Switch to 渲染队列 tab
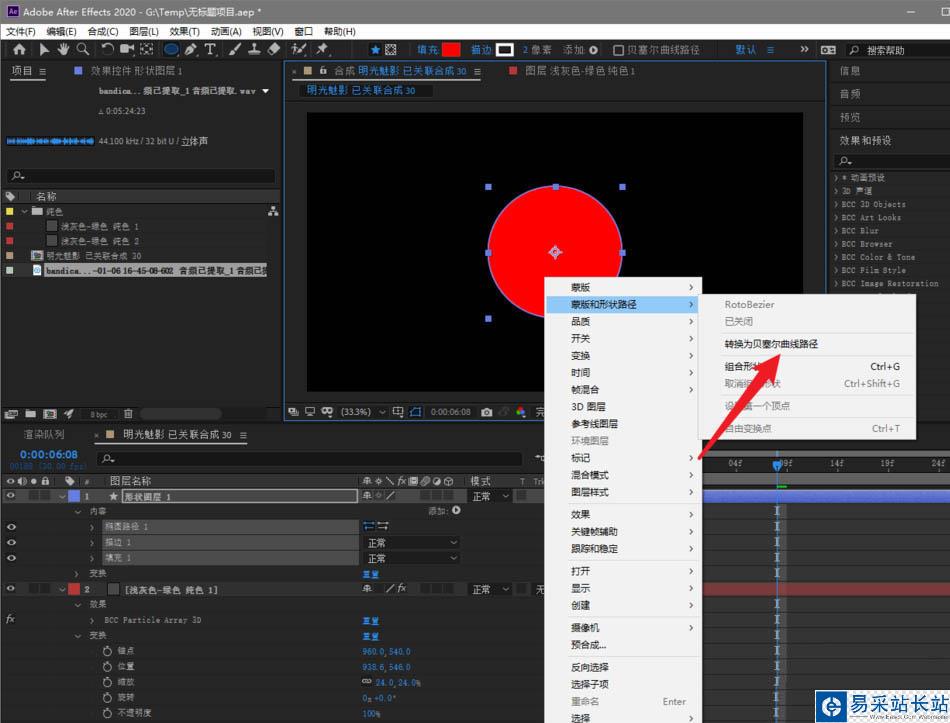950x723 pixels. pos(44,435)
